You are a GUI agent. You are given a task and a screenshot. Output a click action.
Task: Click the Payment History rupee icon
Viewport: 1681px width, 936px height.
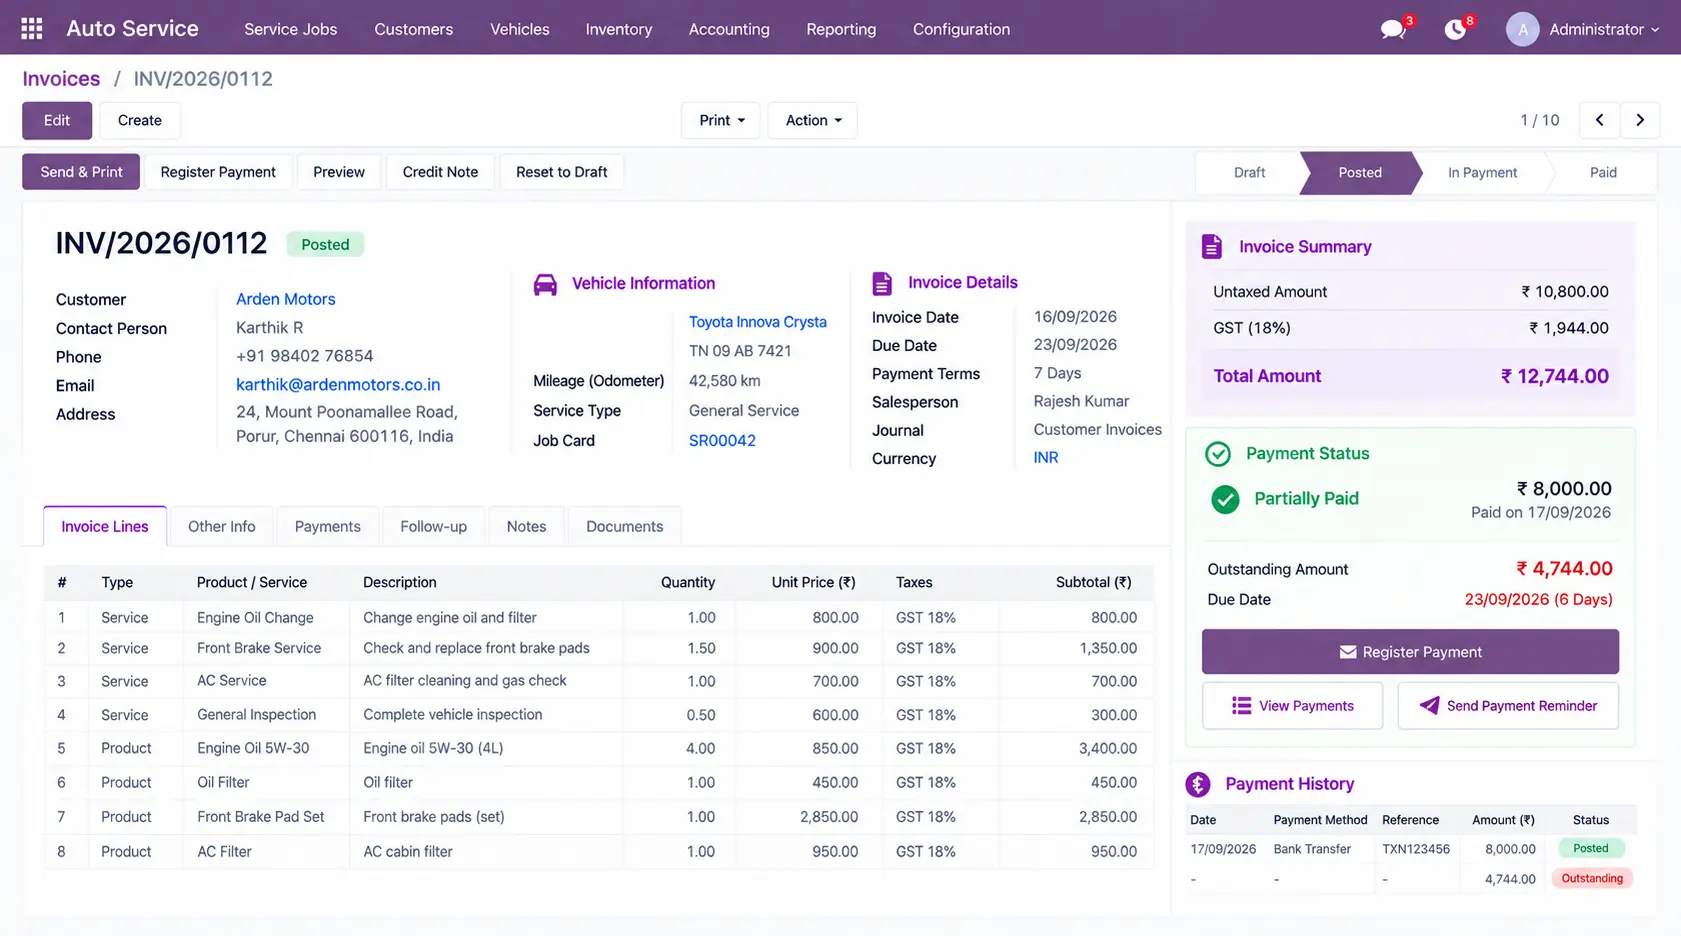1198,784
